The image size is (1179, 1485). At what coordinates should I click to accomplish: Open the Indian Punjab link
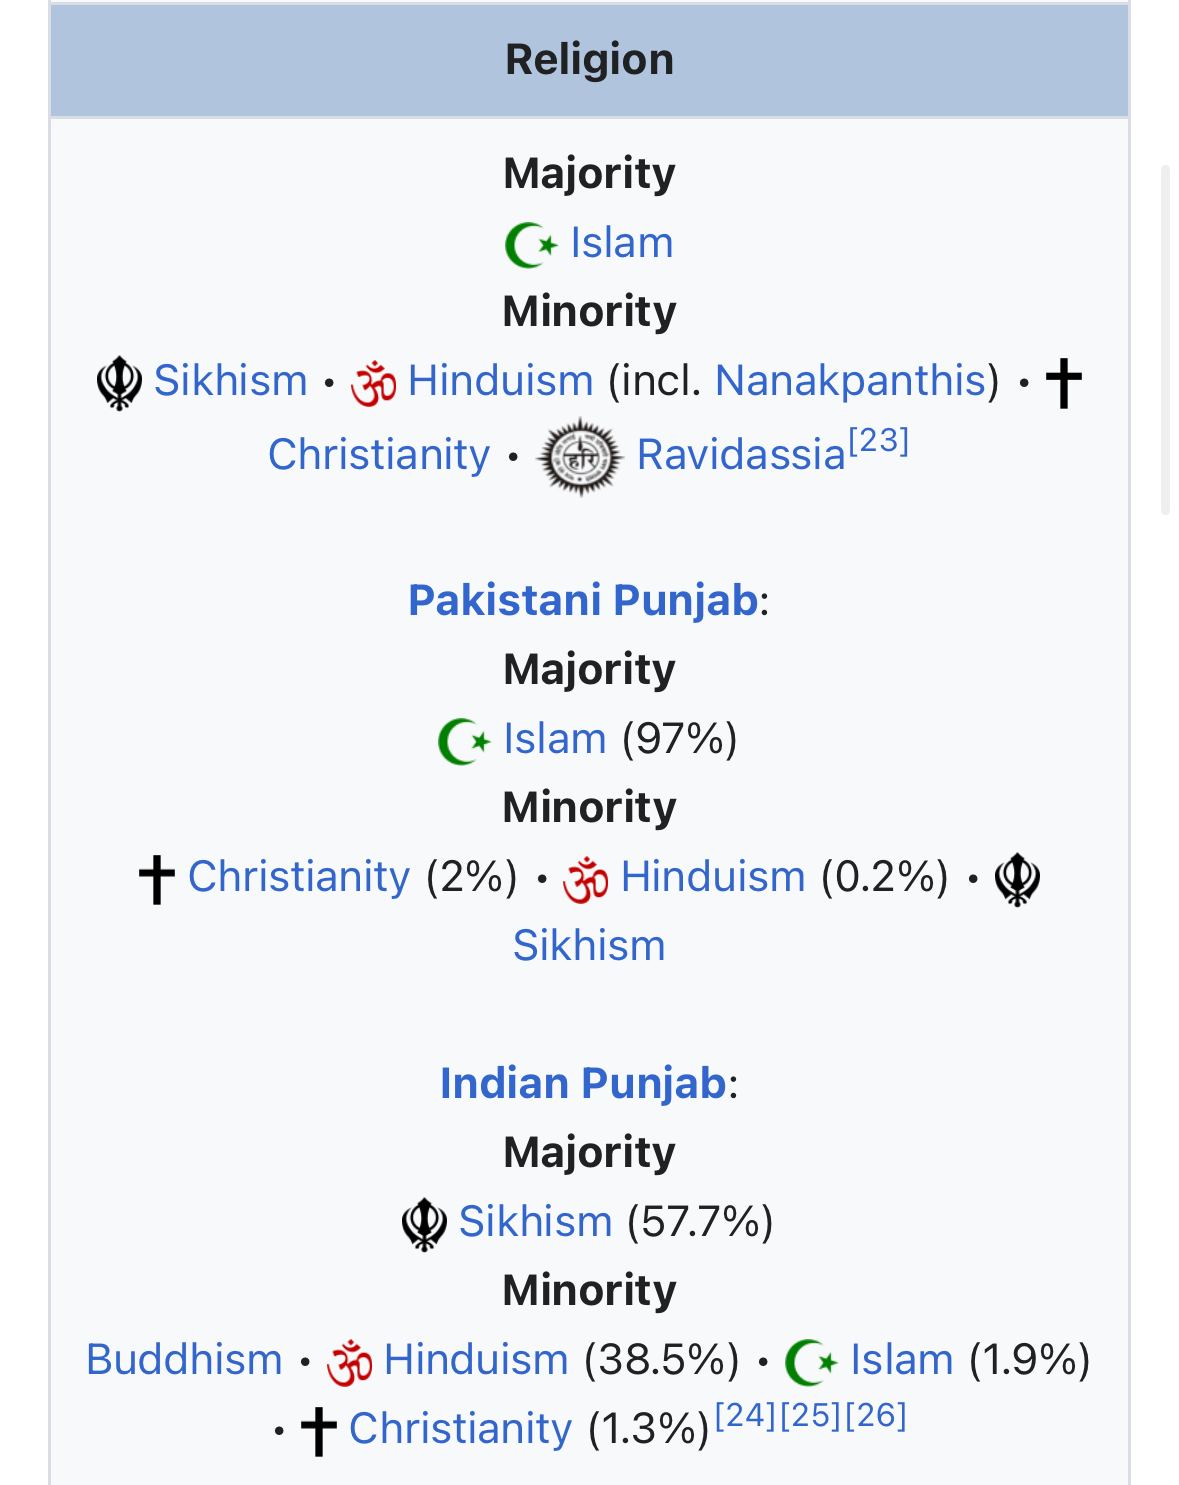coord(583,1083)
